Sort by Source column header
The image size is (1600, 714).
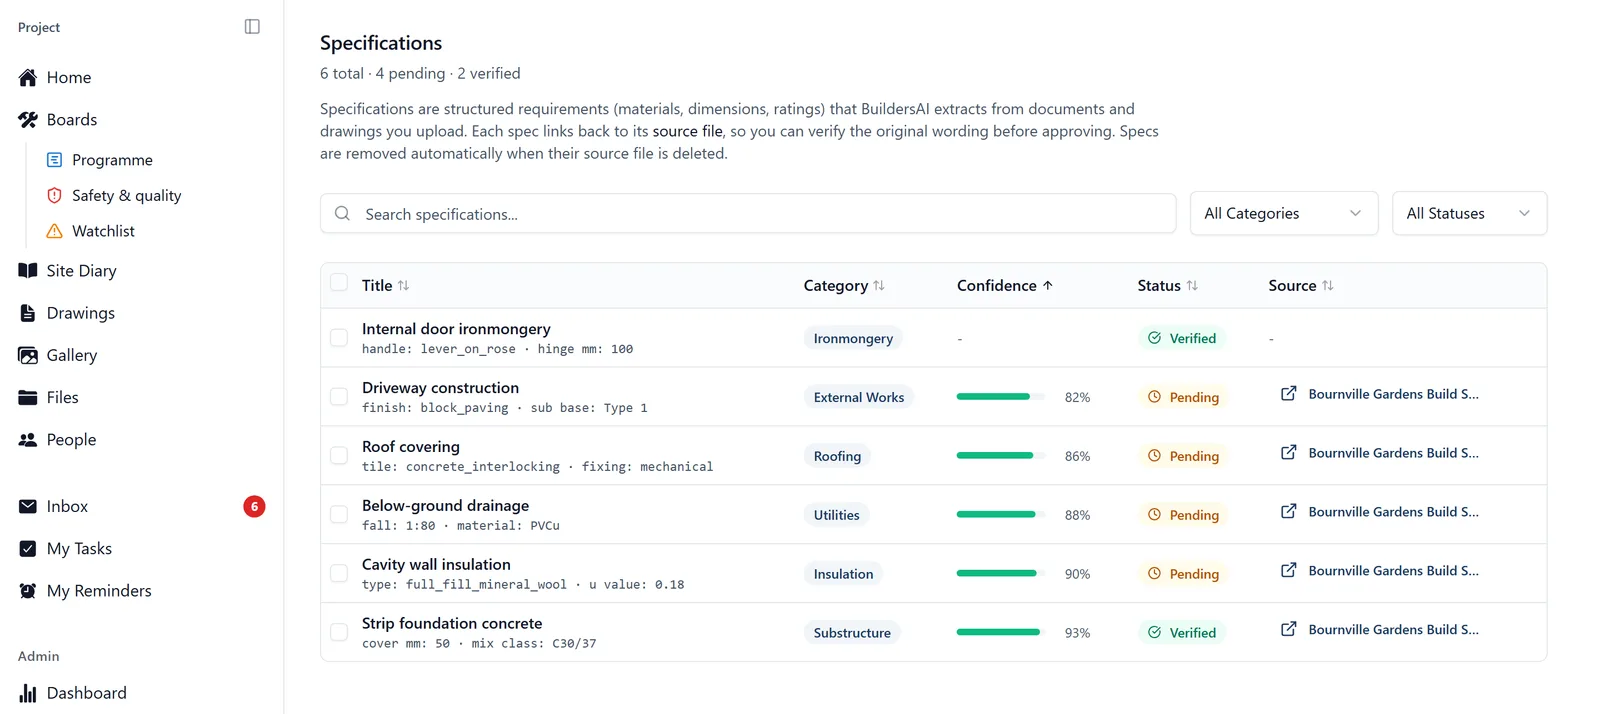1301,286
